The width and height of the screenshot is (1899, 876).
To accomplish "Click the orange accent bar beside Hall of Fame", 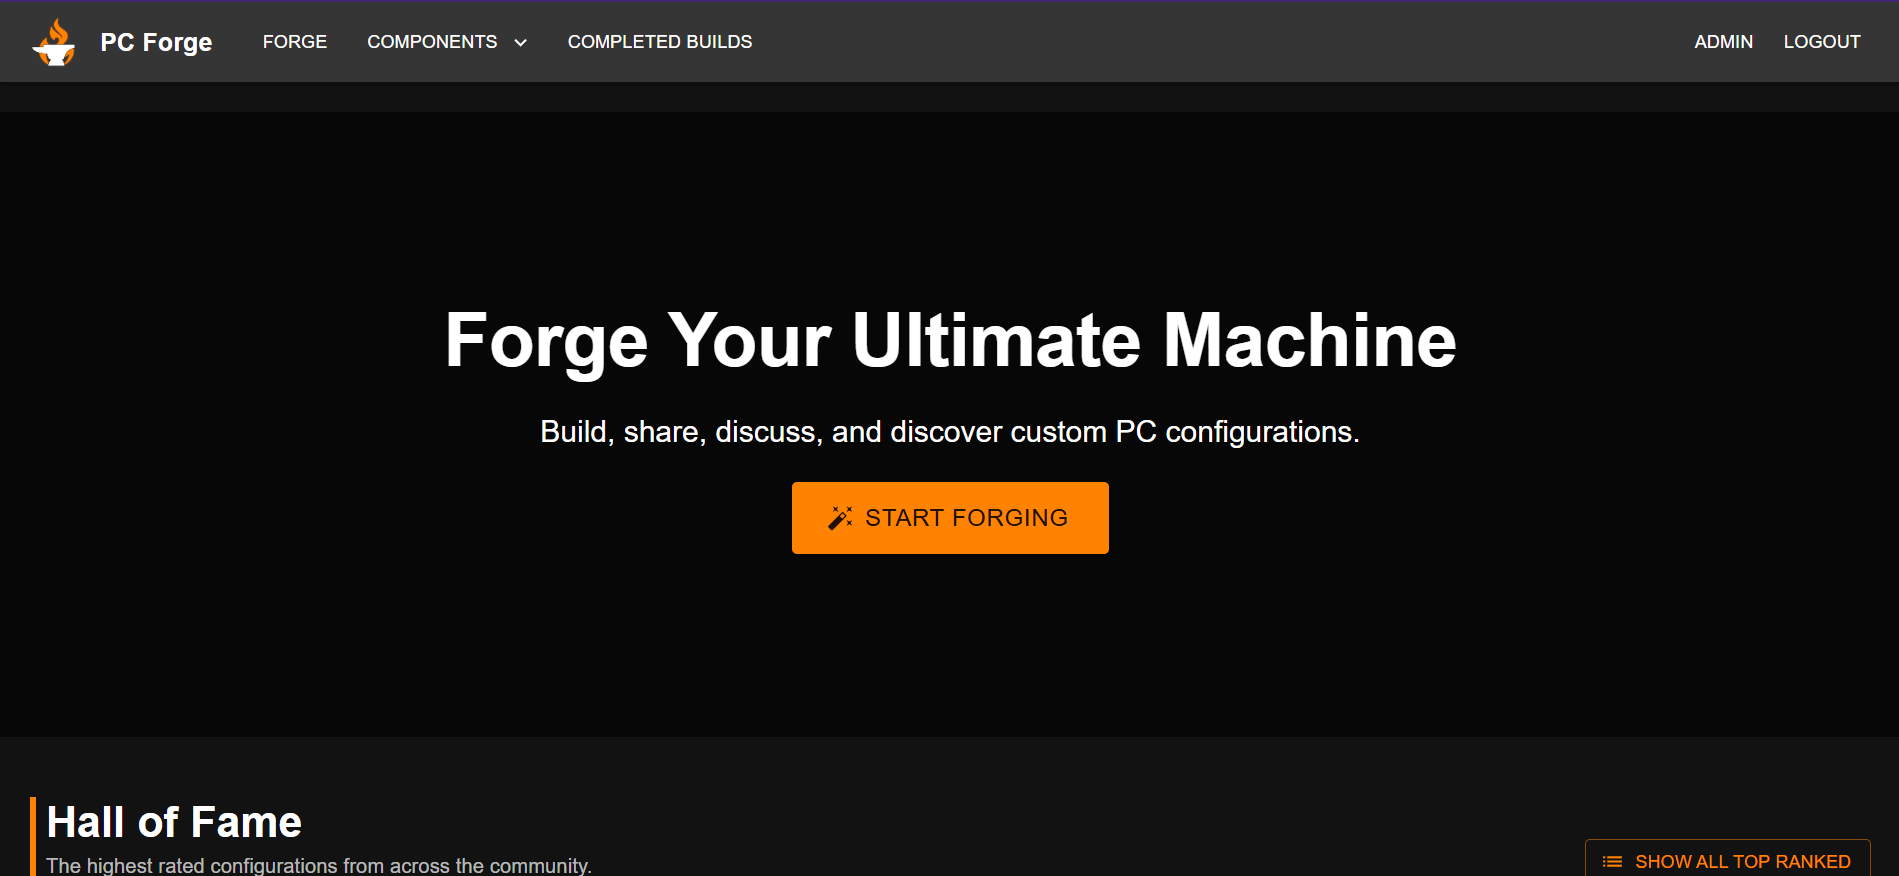I will click(33, 836).
